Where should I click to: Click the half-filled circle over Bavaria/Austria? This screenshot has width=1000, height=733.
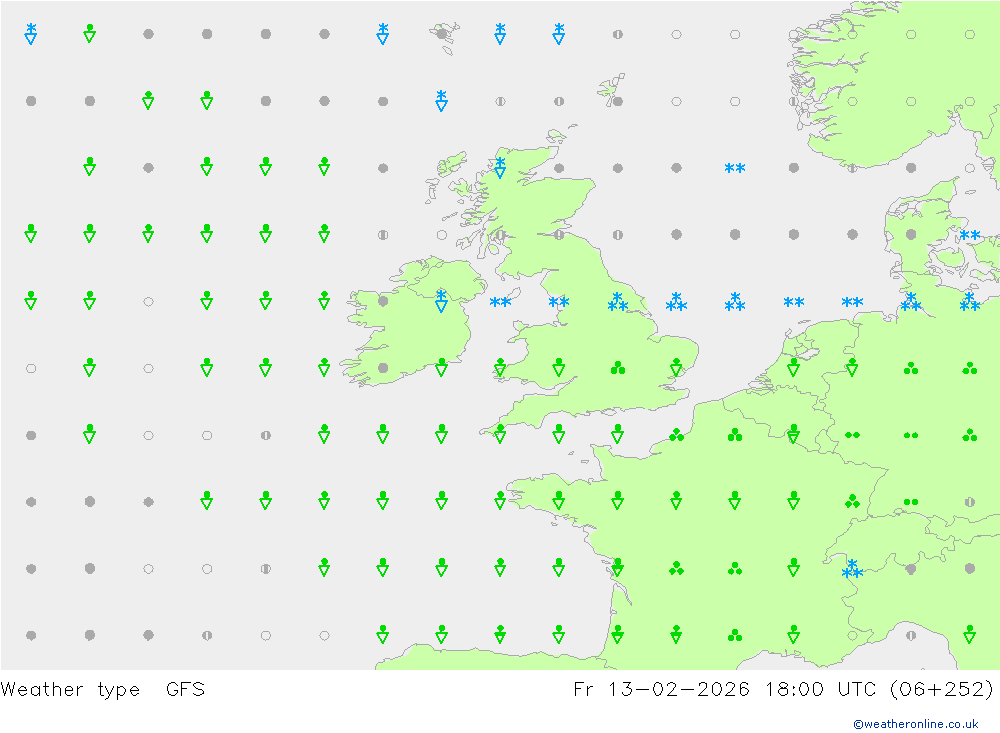coord(969,502)
